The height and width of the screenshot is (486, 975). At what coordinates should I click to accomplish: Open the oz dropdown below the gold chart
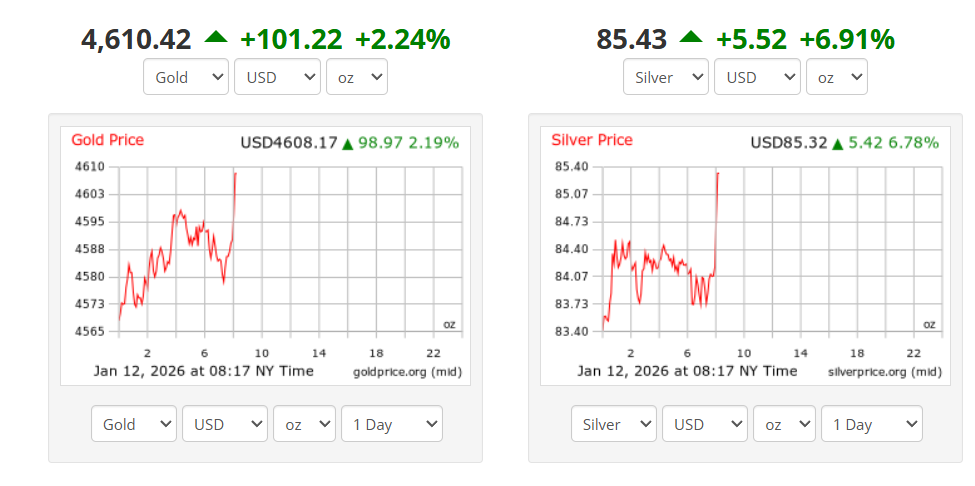pos(305,424)
